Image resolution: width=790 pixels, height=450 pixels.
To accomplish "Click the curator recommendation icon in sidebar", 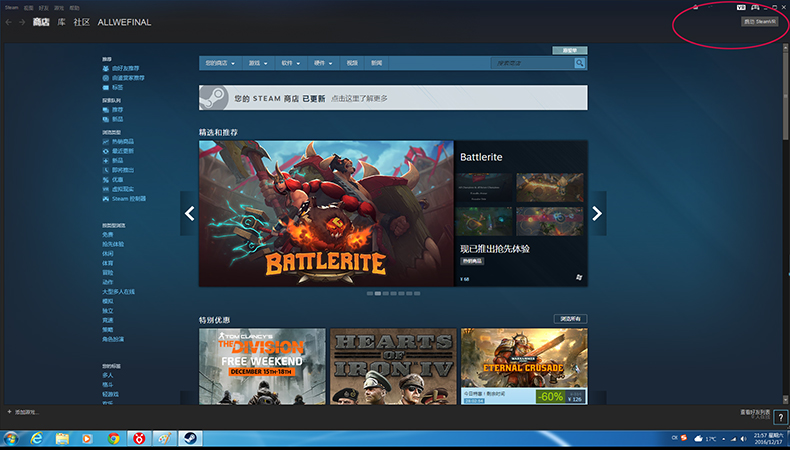I will point(106,78).
